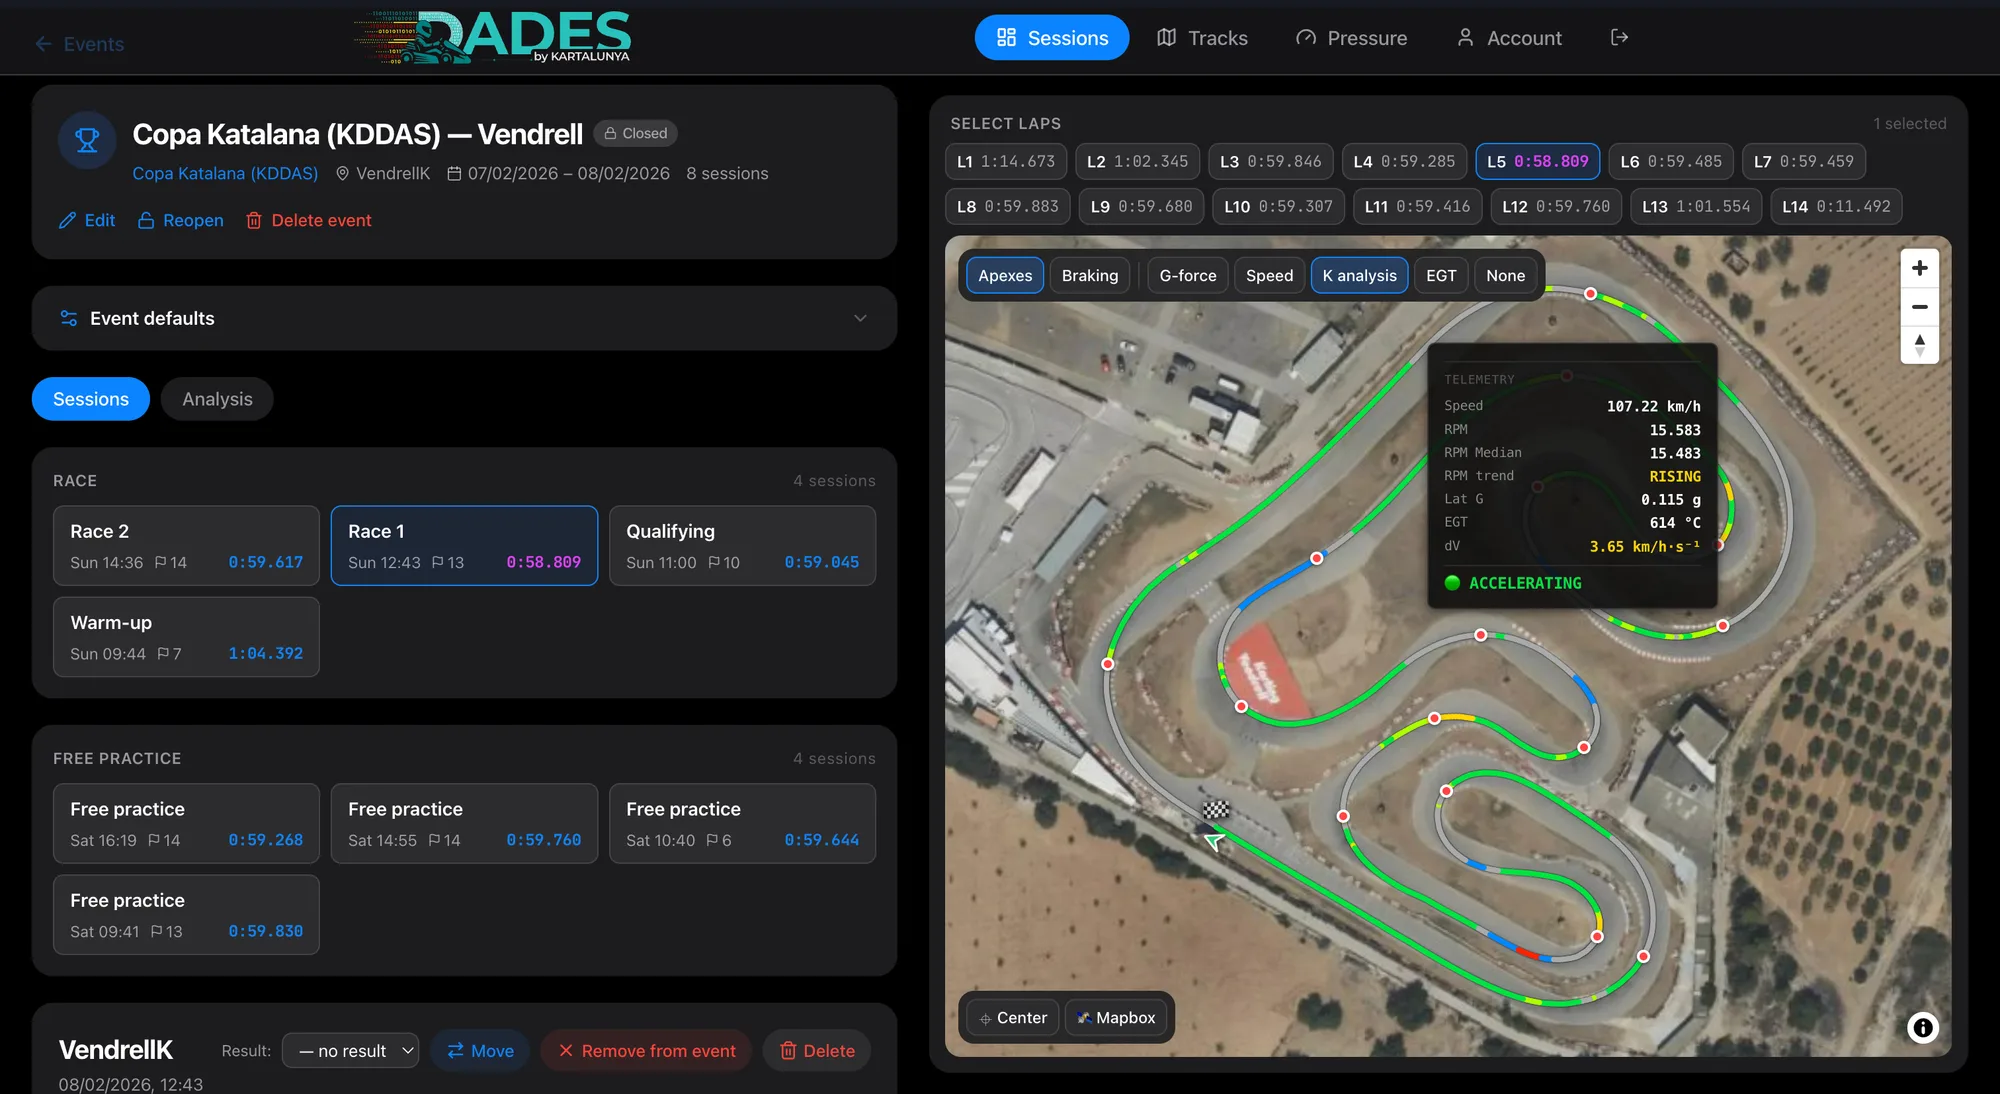Open the Account menu item
Viewport: 2000px width, 1094px height.
click(1508, 38)
